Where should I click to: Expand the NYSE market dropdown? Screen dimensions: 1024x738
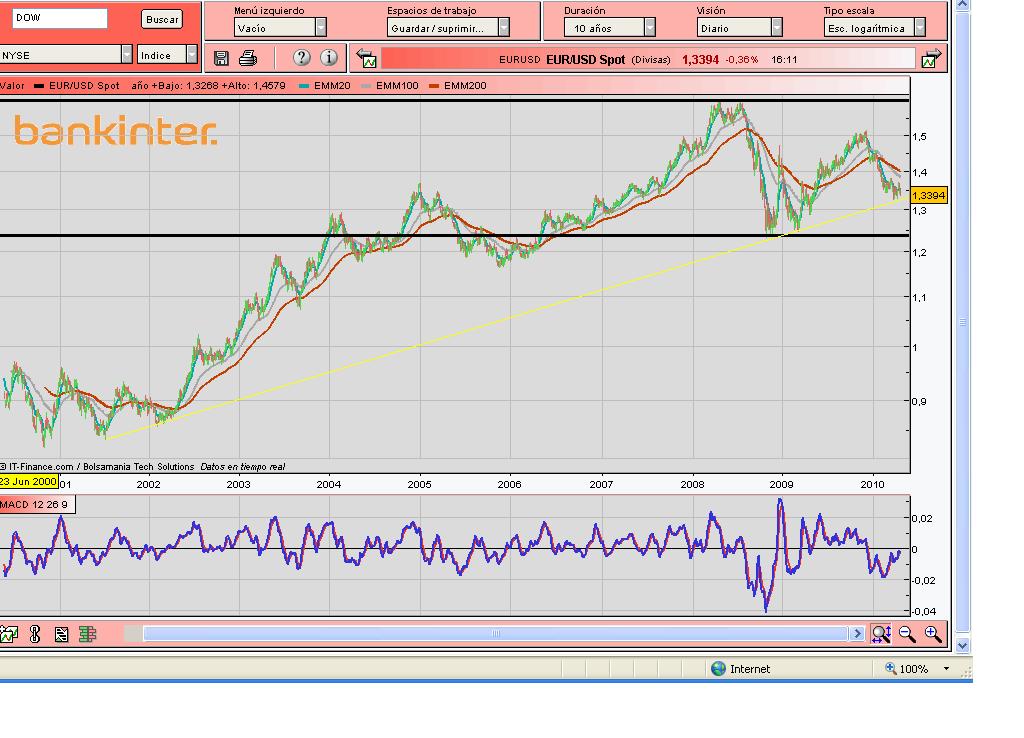click(126, 55)
